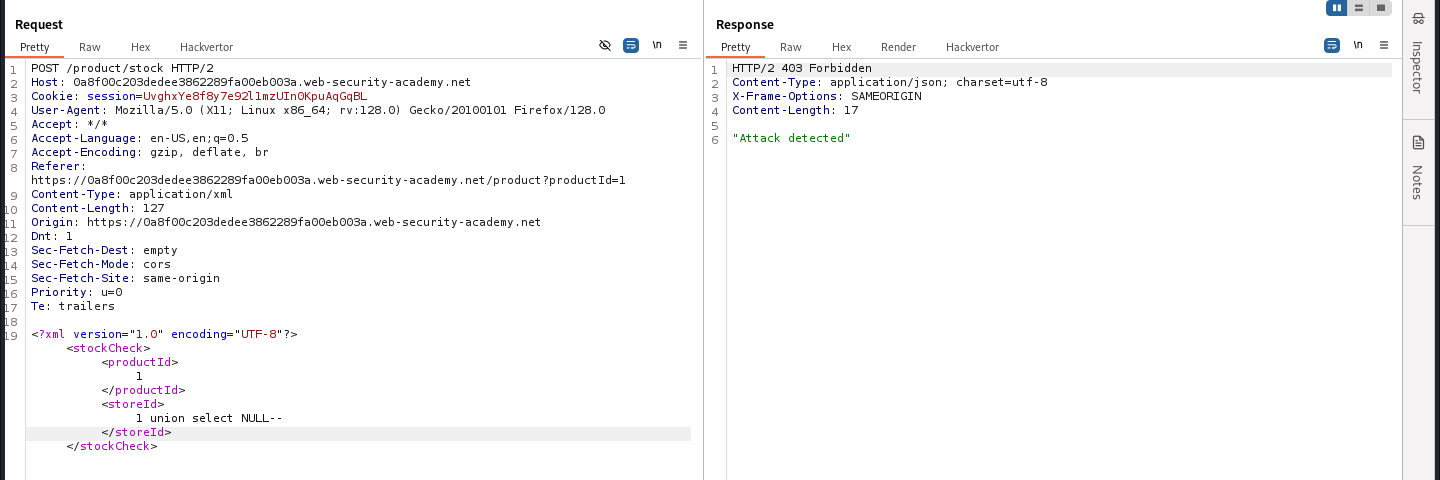
Task: Switch Request view to Raw tab
Action: coord(90,47)
